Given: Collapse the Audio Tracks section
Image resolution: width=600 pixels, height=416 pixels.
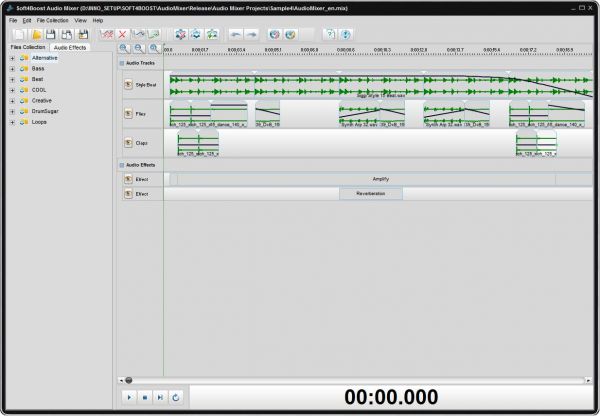Looking at the screenshot, I should (x=122, y=63).
